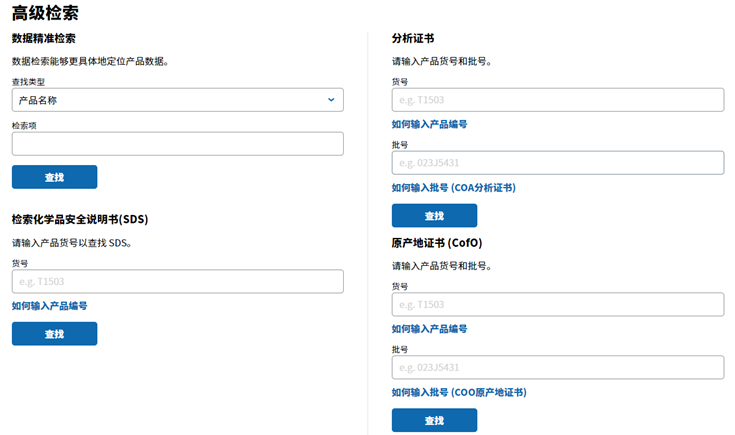Click the 货号 label in the SDS section
The image size is (735, 435).
[x=20, y=263]
